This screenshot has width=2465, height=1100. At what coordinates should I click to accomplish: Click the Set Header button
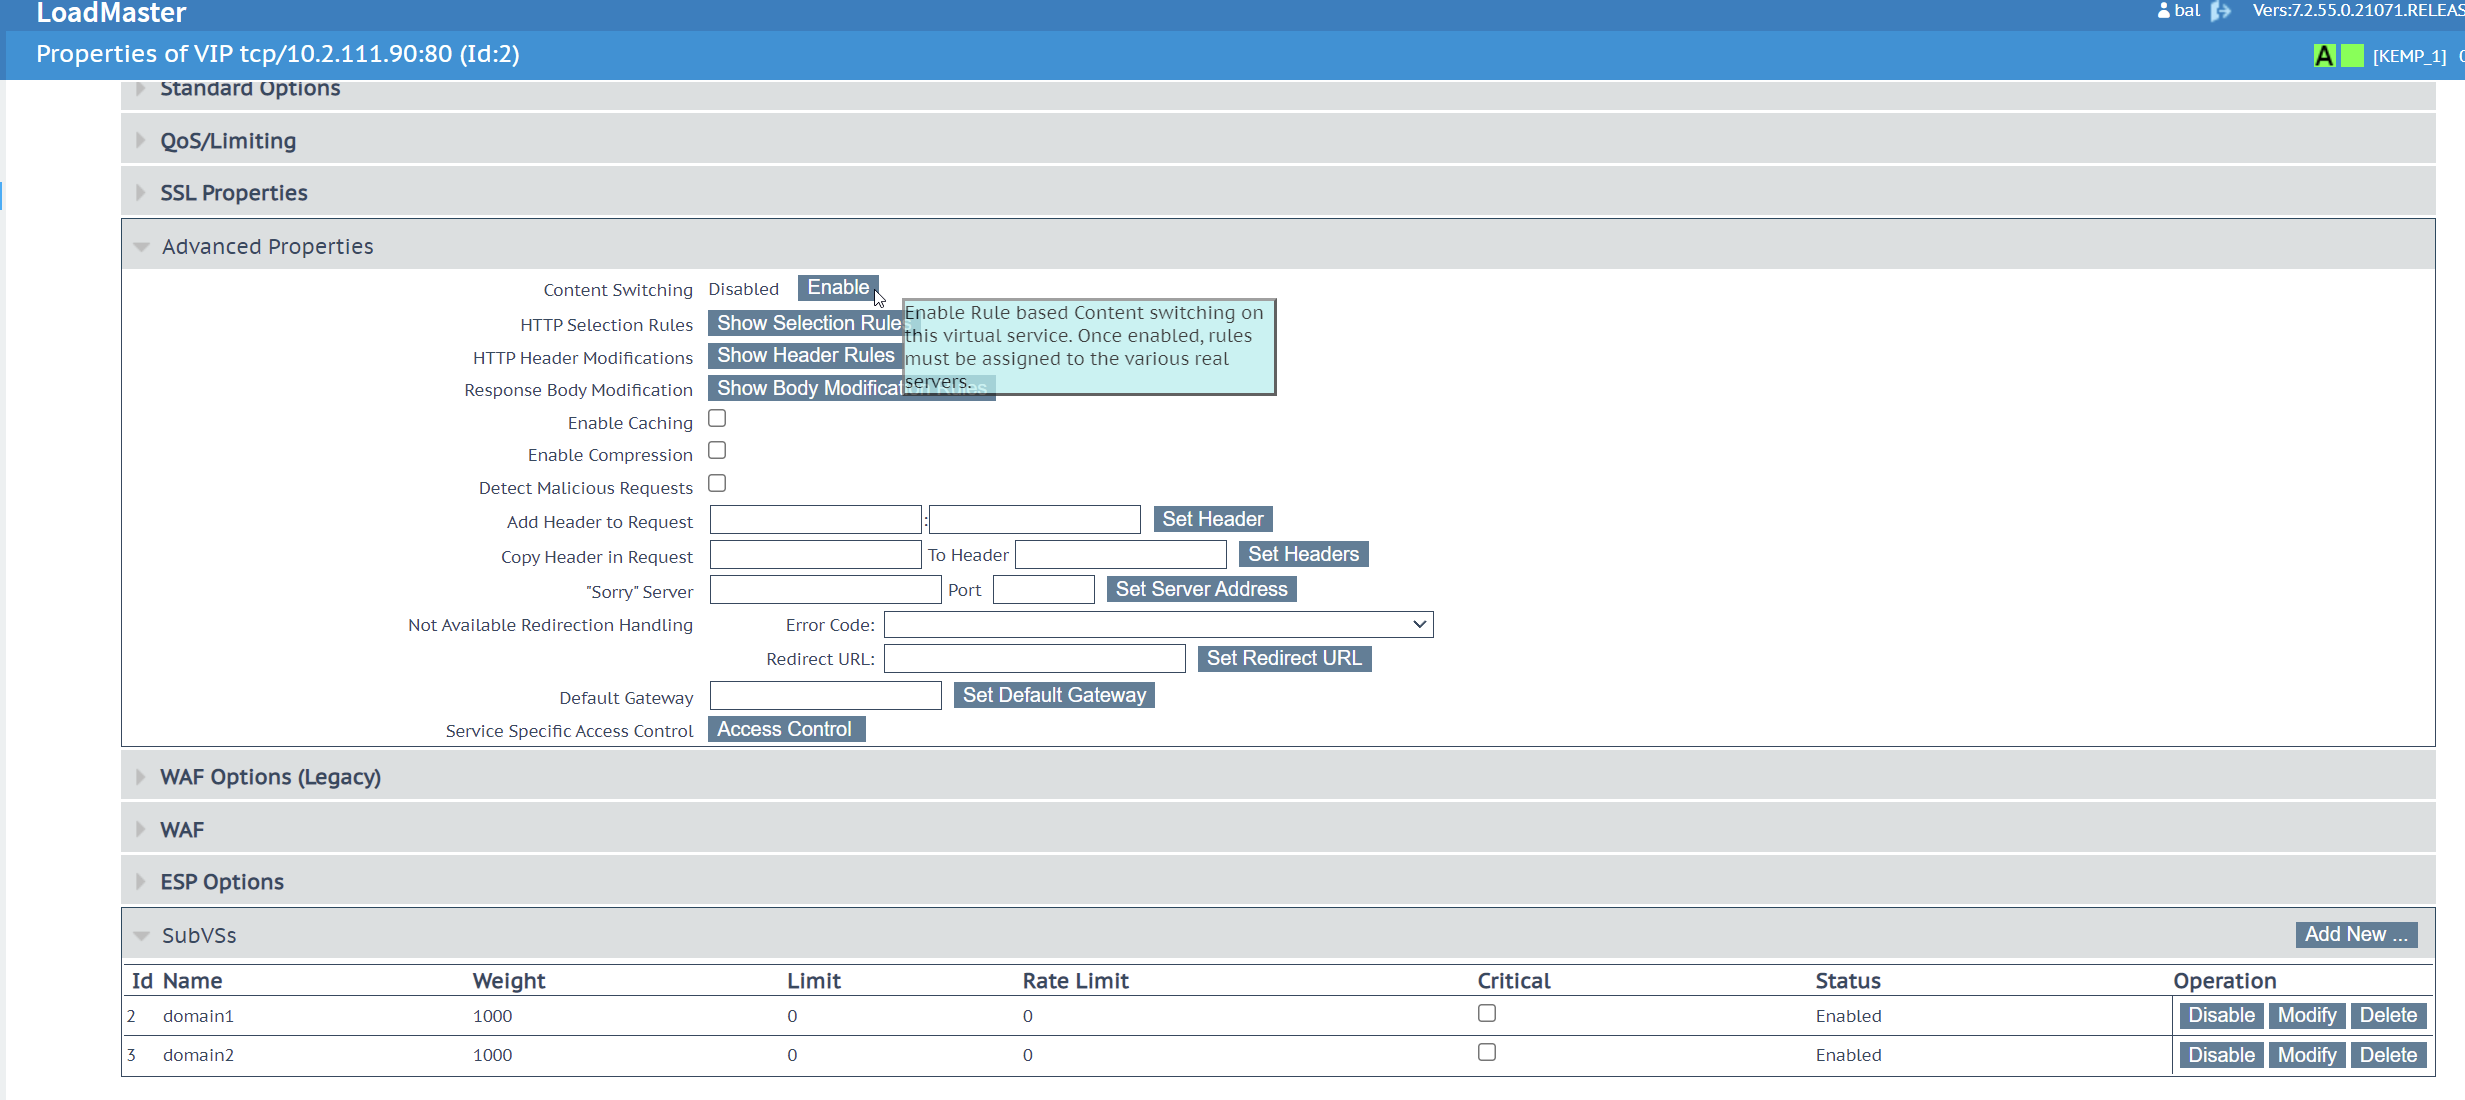point(1212,519)
